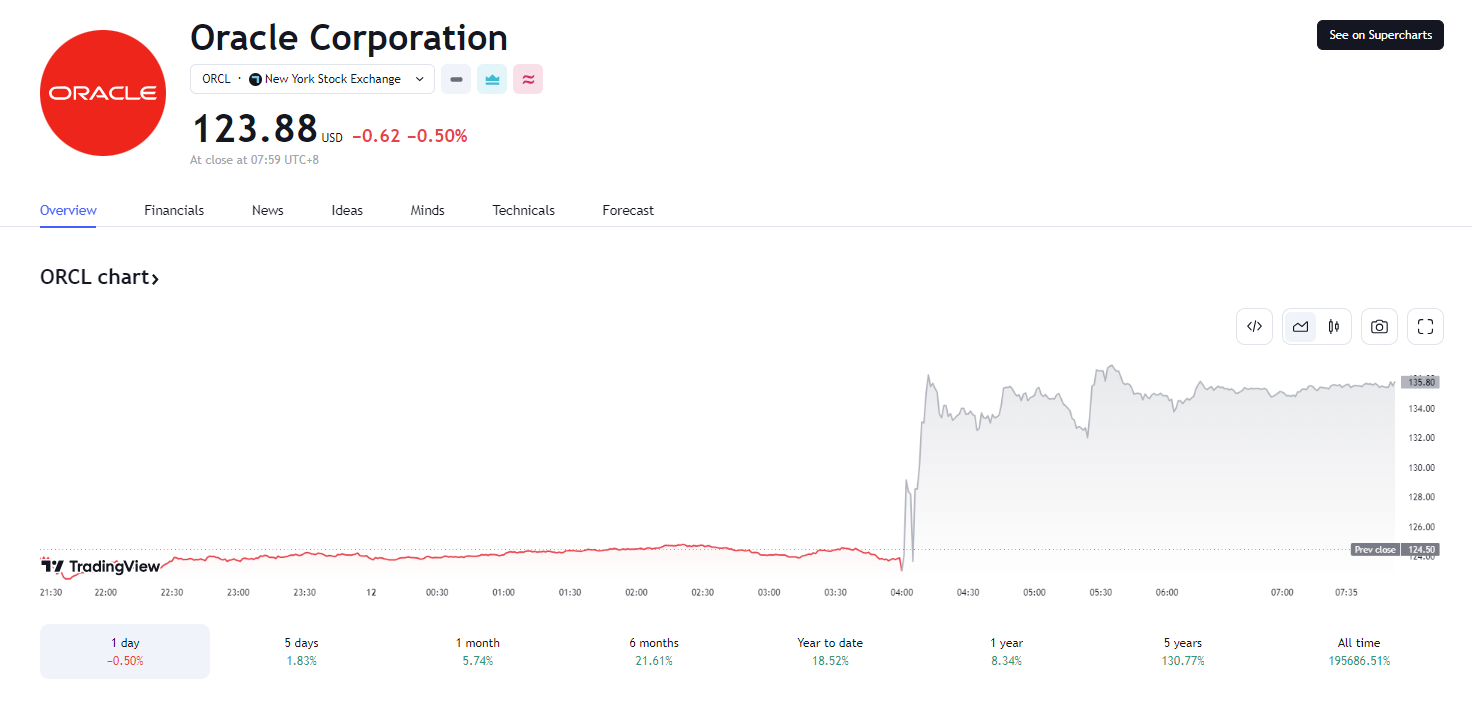Select the 5 years range button

1182,651
